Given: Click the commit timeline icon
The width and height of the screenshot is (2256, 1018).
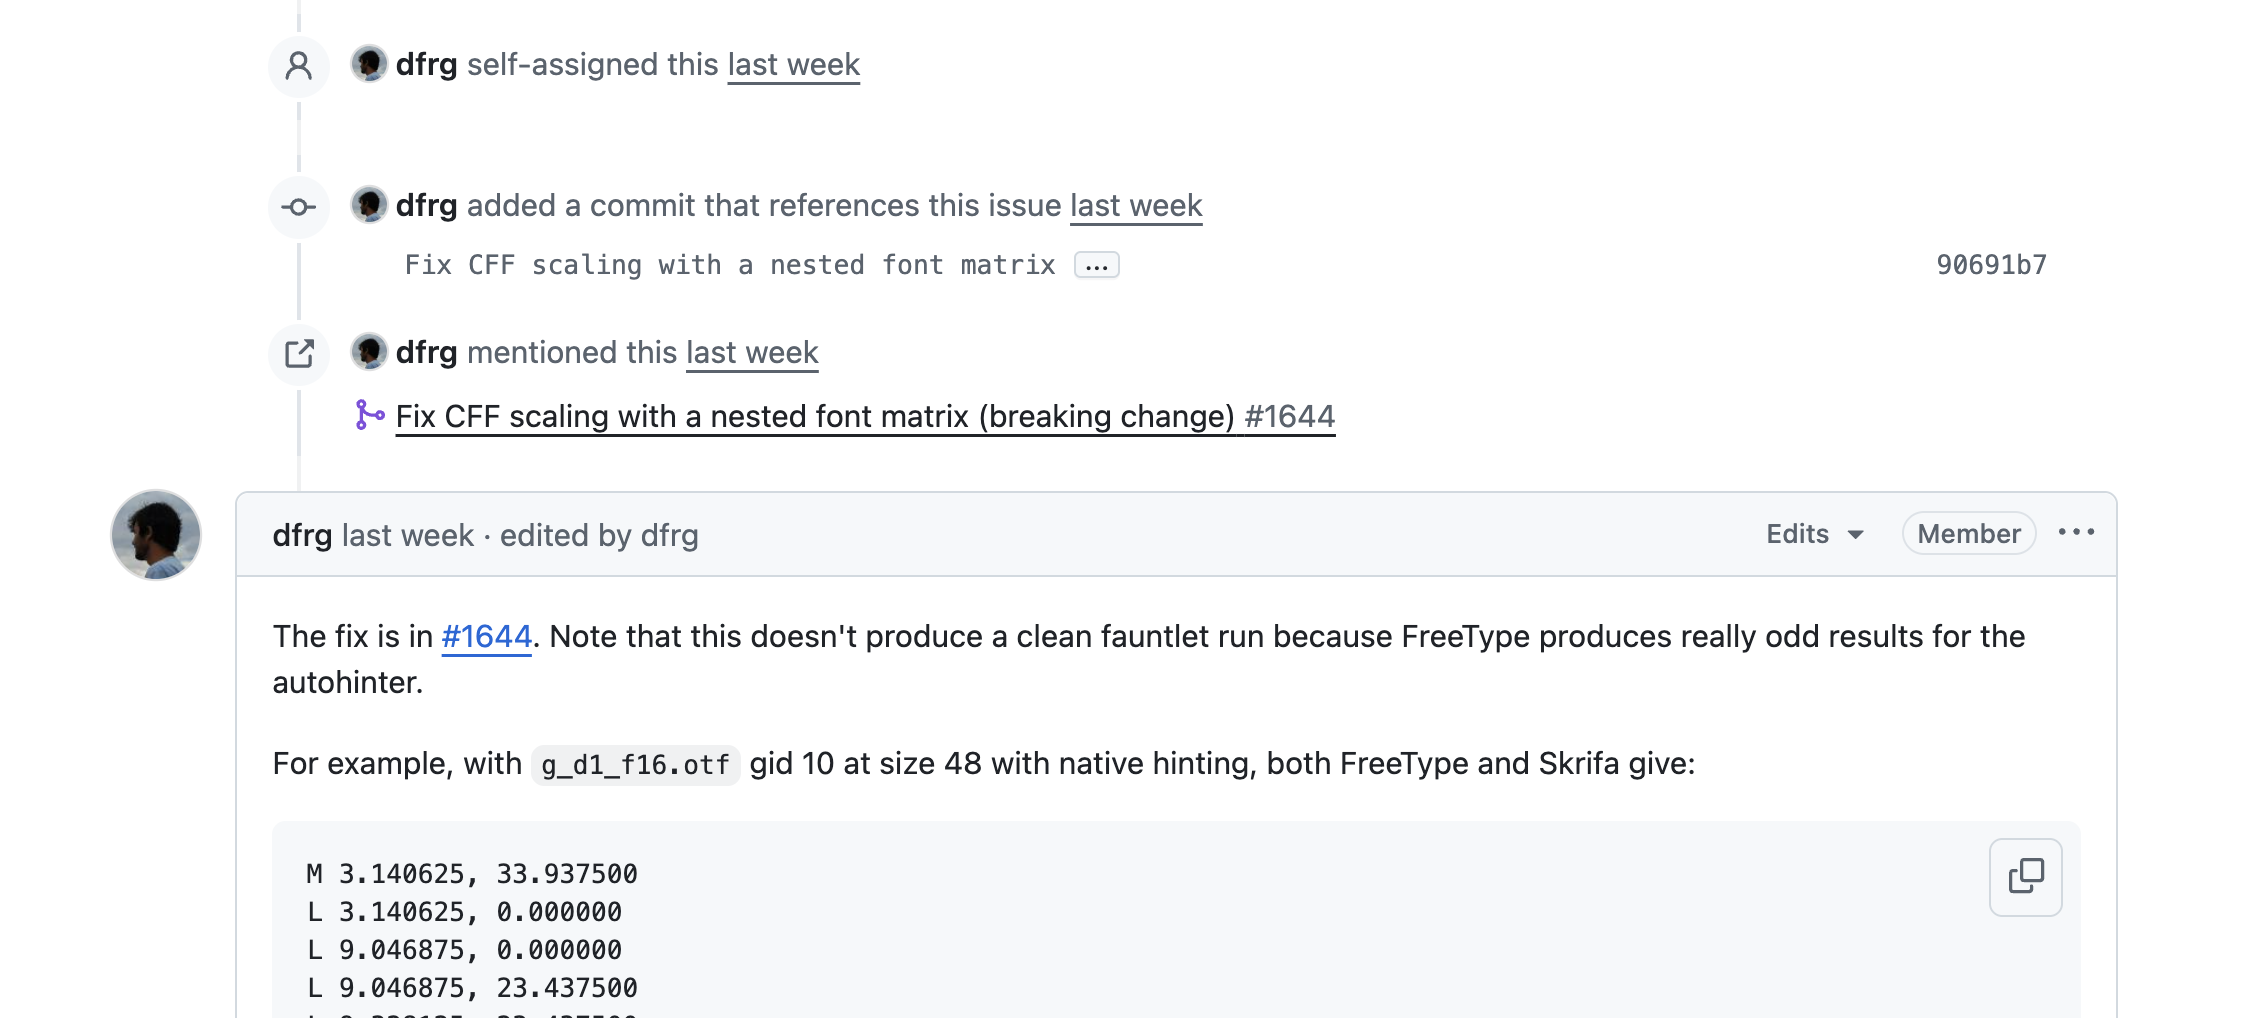Looking at the screenshot, I should [298, 207].
